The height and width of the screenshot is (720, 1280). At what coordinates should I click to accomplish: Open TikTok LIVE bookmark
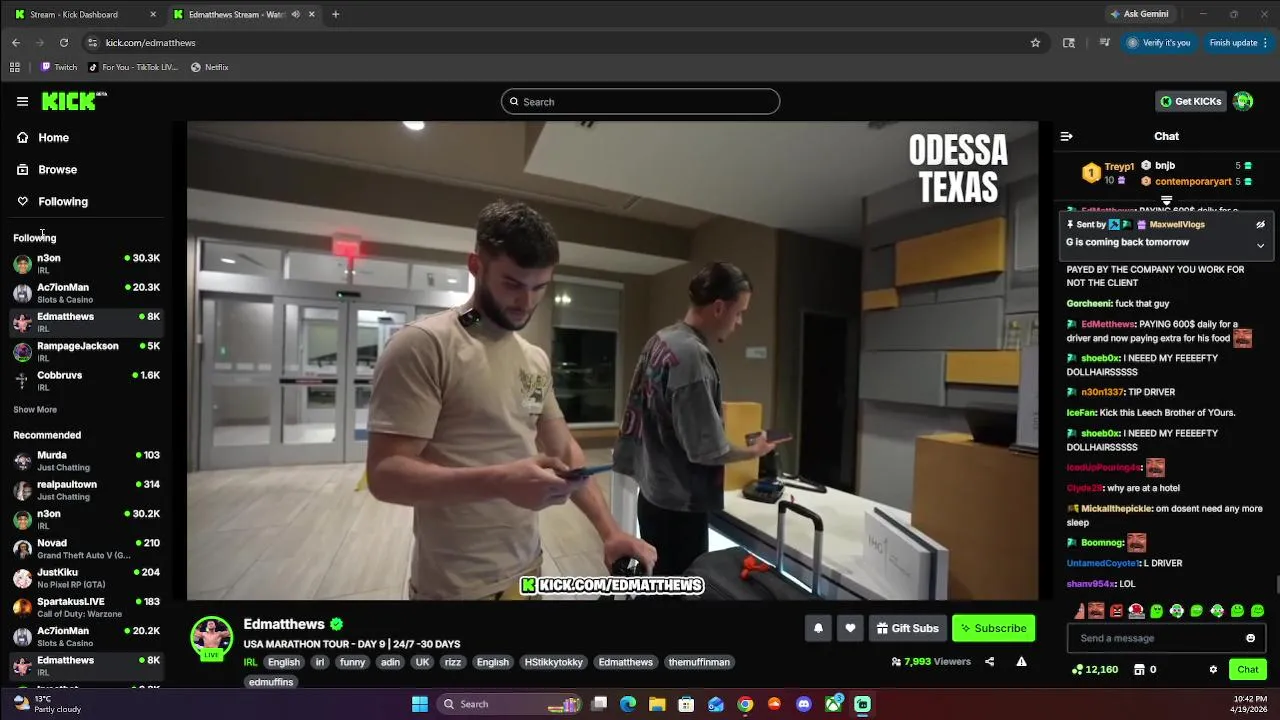click(x=133, y=67)
